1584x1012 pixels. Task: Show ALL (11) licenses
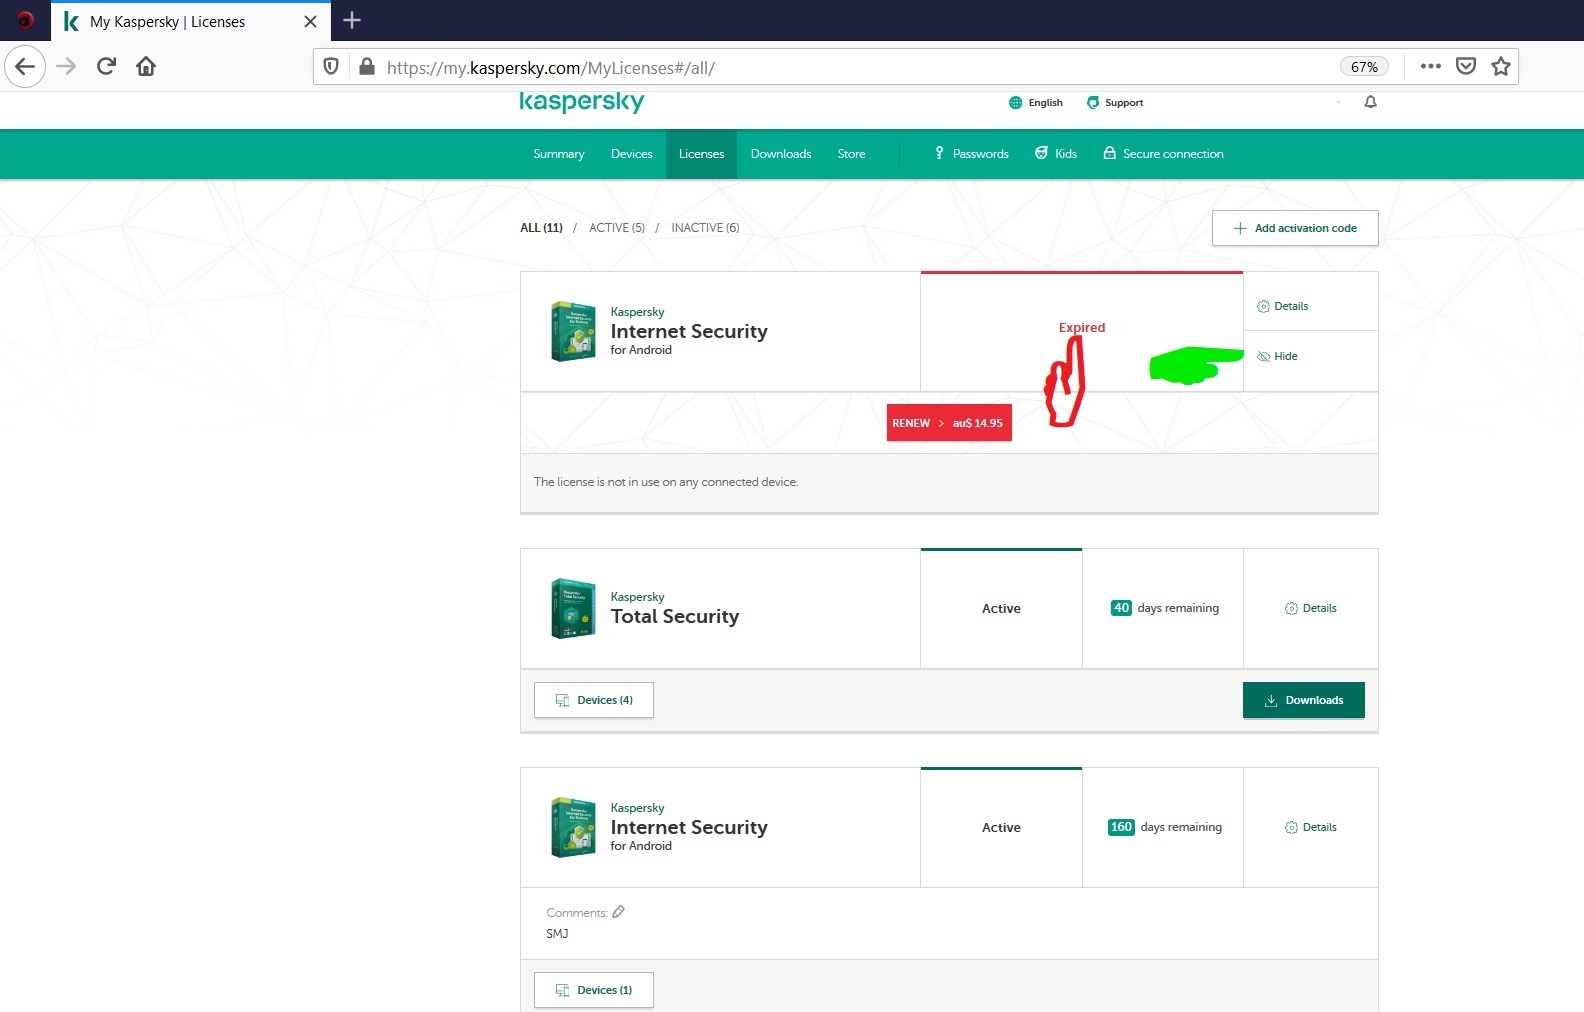point(542,228)
